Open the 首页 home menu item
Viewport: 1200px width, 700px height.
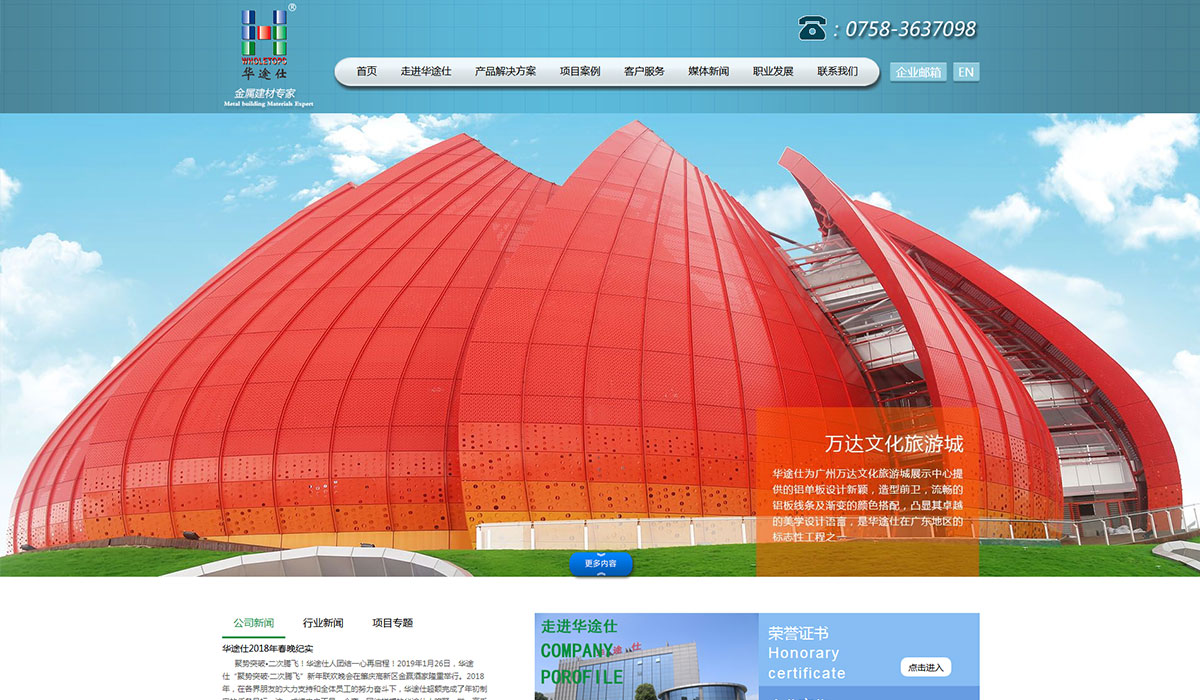(x=367, y=72)
